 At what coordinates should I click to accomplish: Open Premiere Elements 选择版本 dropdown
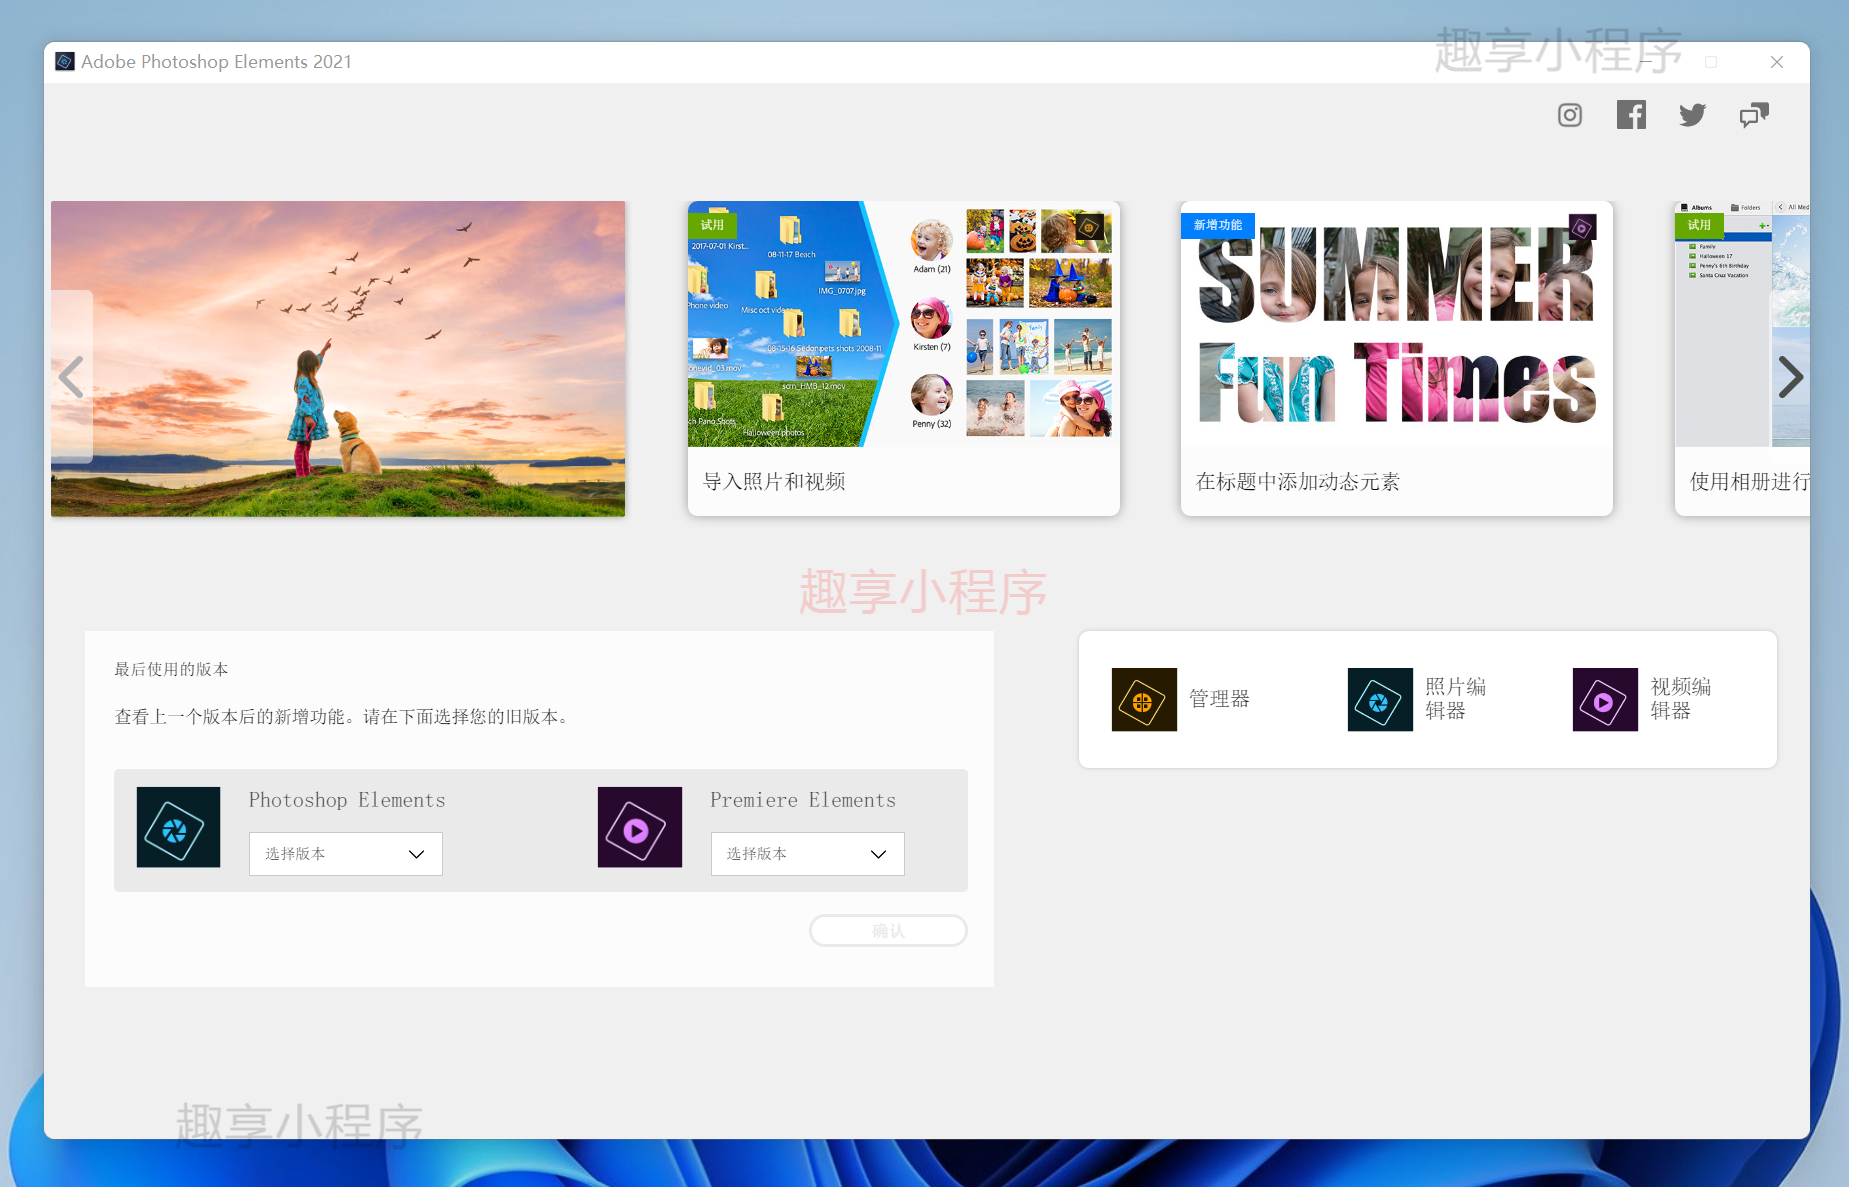coord(808,854)
